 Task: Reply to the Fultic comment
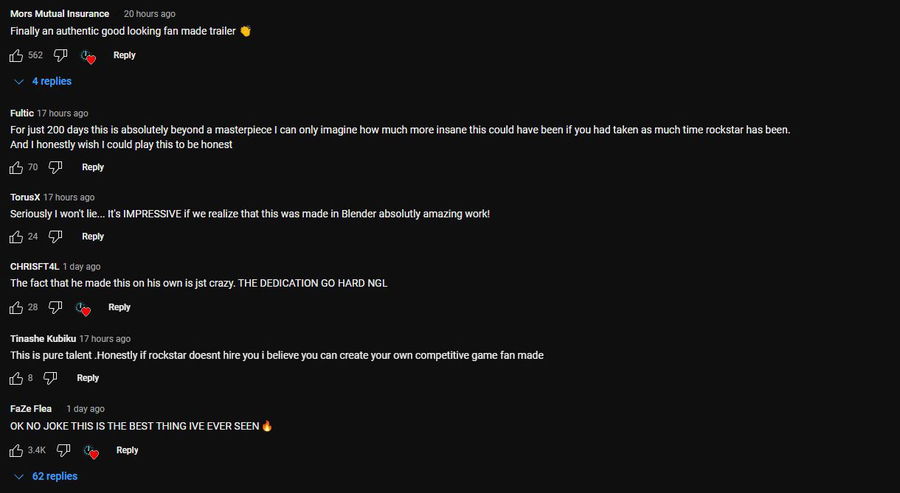93,167
